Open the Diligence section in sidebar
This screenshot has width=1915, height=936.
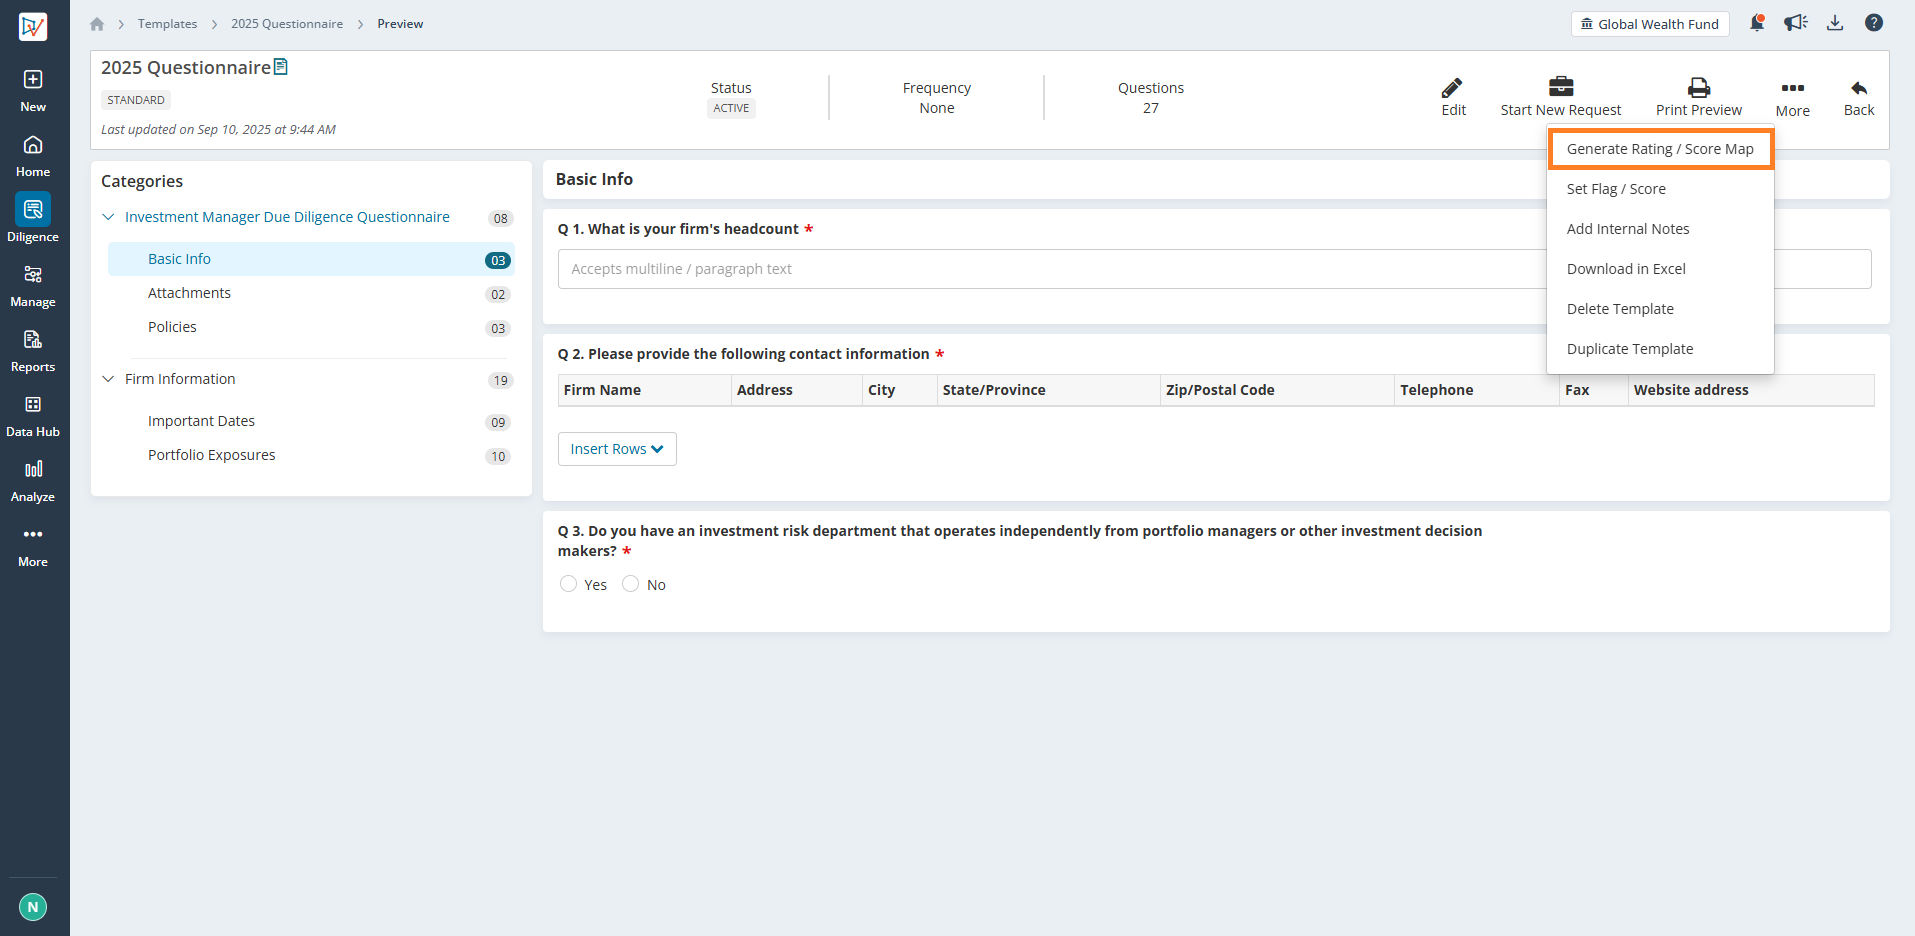tap(33, 218)
